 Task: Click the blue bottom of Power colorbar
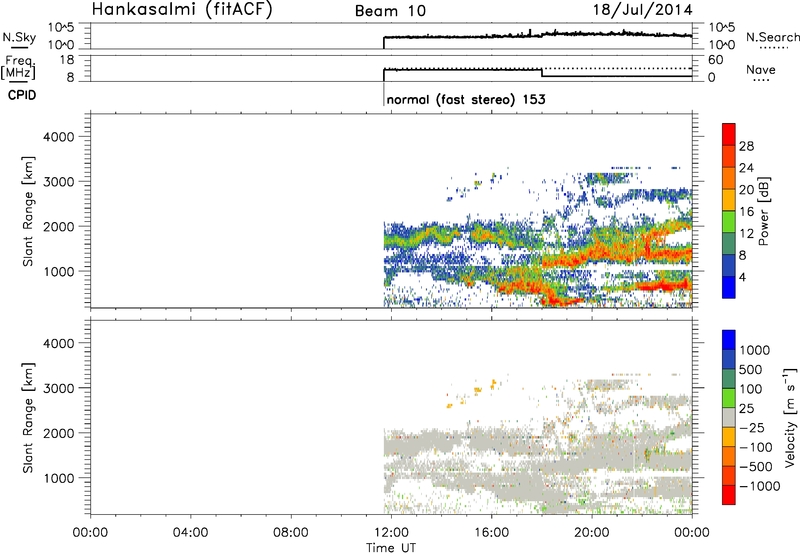tap(729, 287)
